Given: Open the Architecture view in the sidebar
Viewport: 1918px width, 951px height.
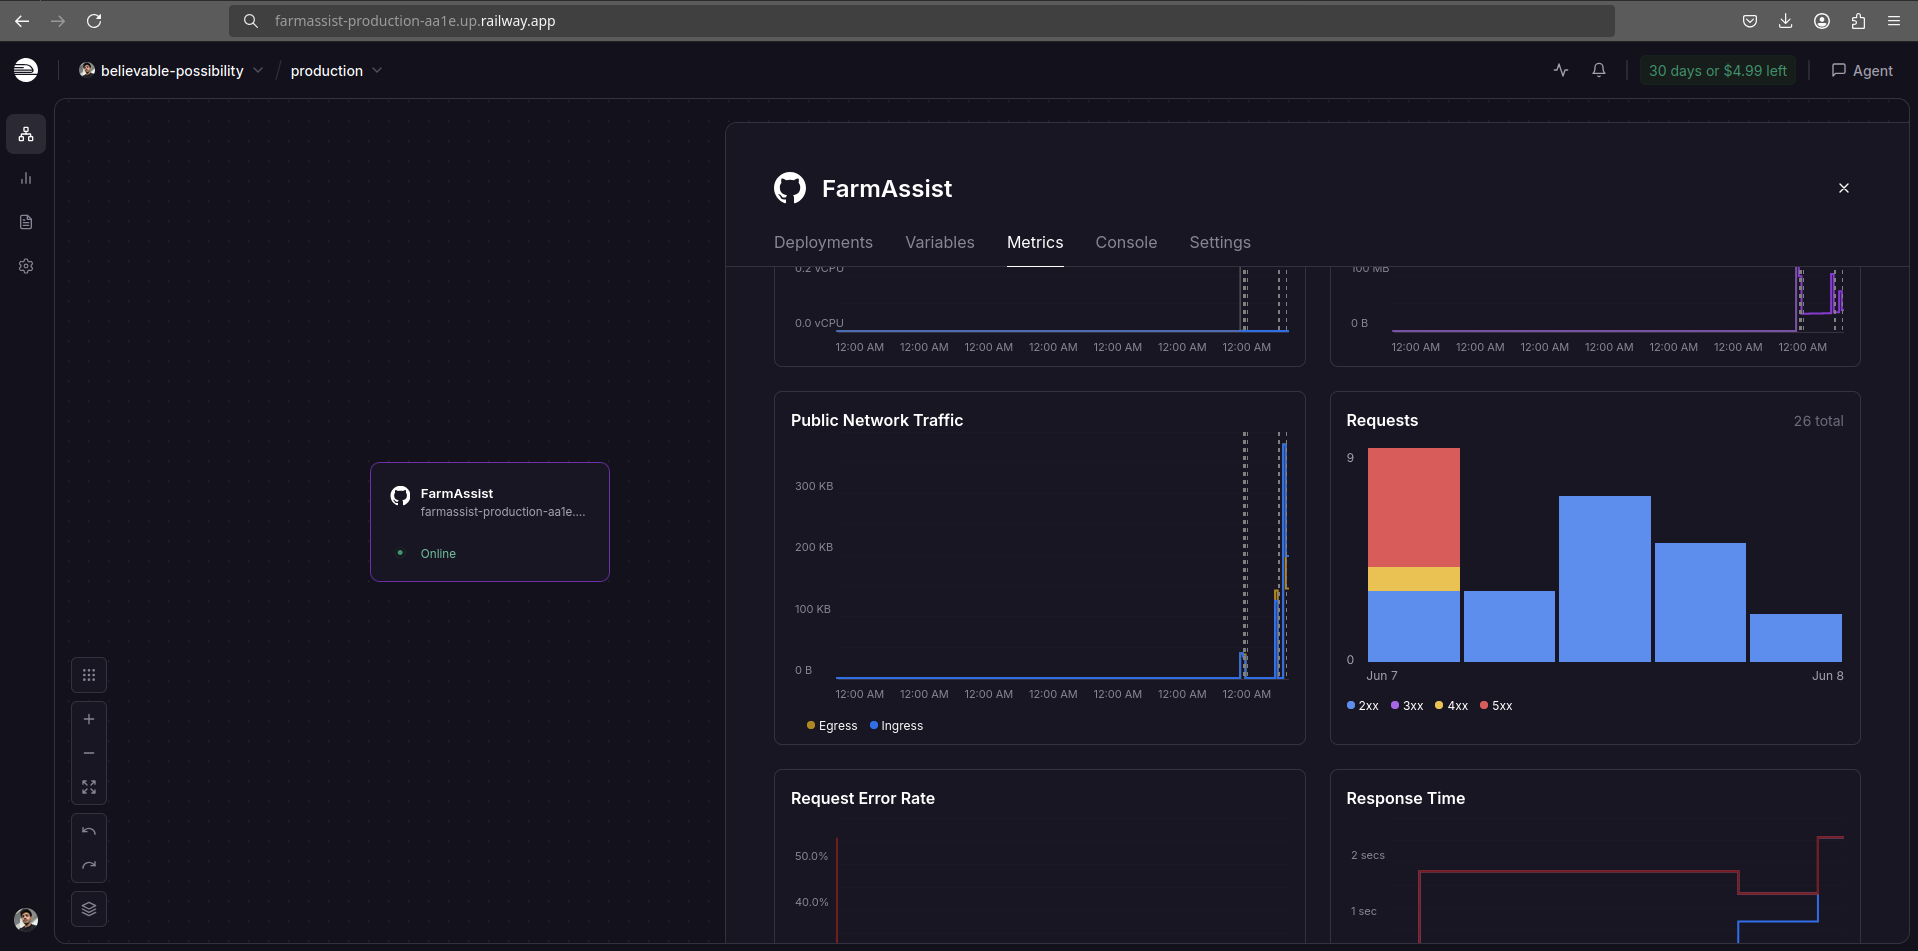Looking at the screenshot, I should [x=26, y=134].
